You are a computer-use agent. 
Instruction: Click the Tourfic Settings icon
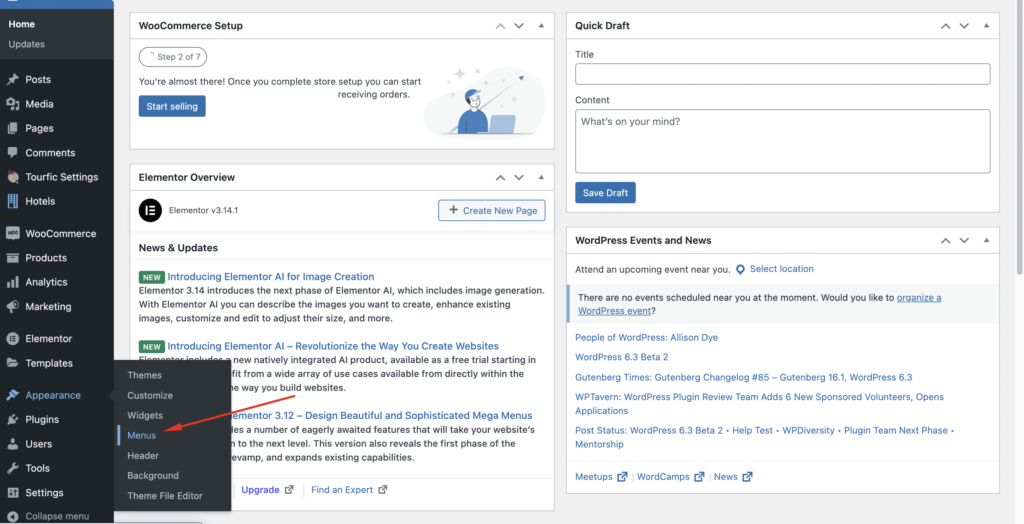pyautogui.click(x=12, y=176)
